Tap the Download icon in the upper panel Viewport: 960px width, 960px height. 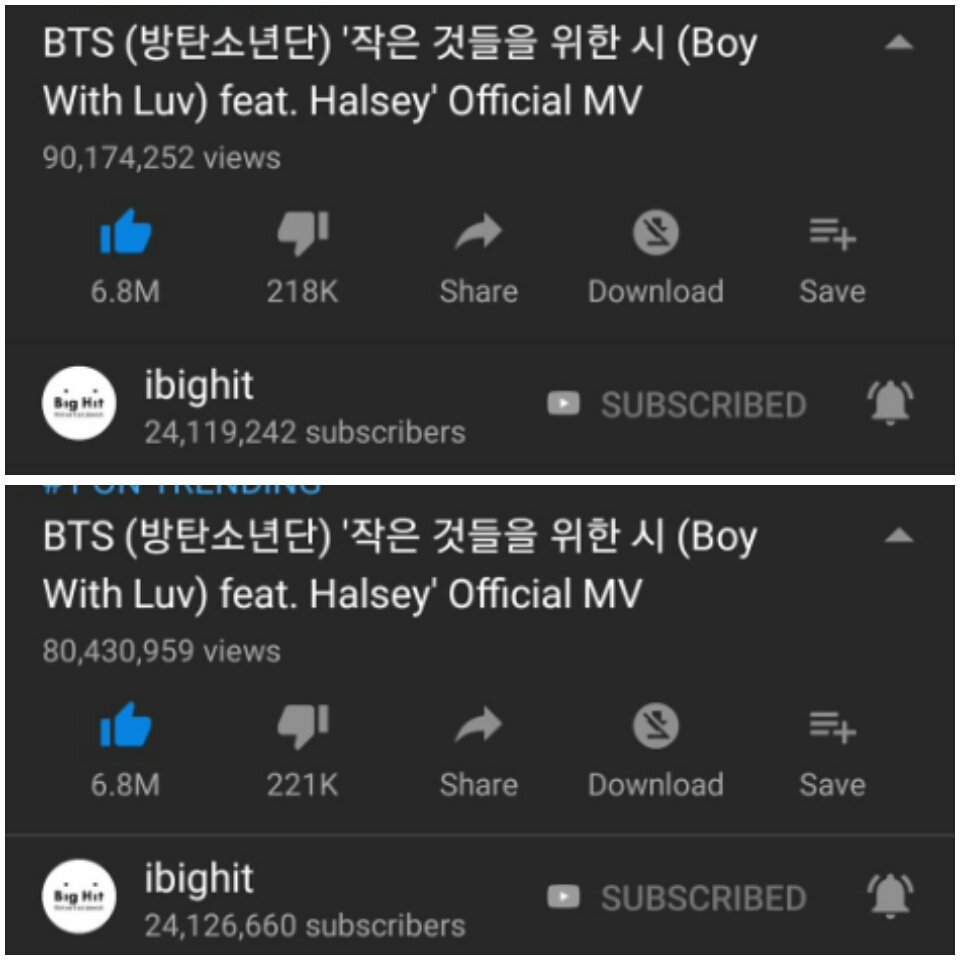(655, 232)
